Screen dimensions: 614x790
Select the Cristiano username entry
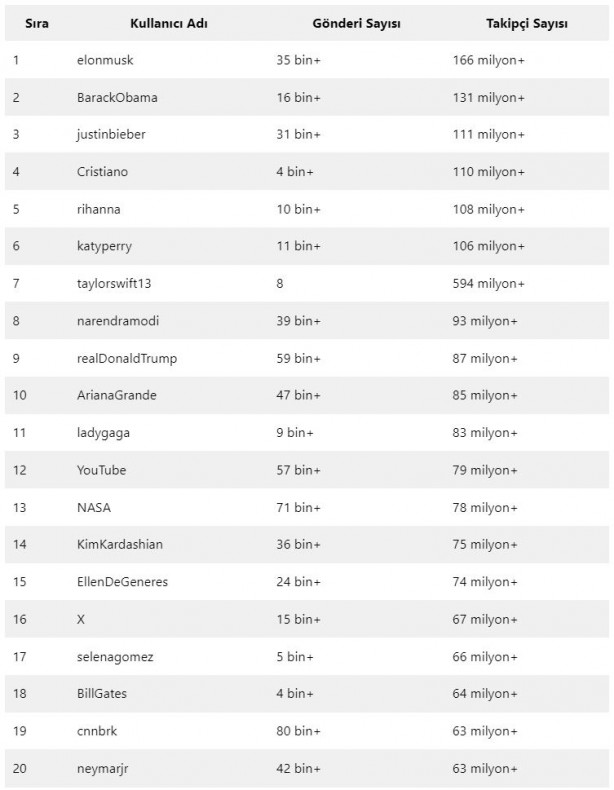coord(102,171)
